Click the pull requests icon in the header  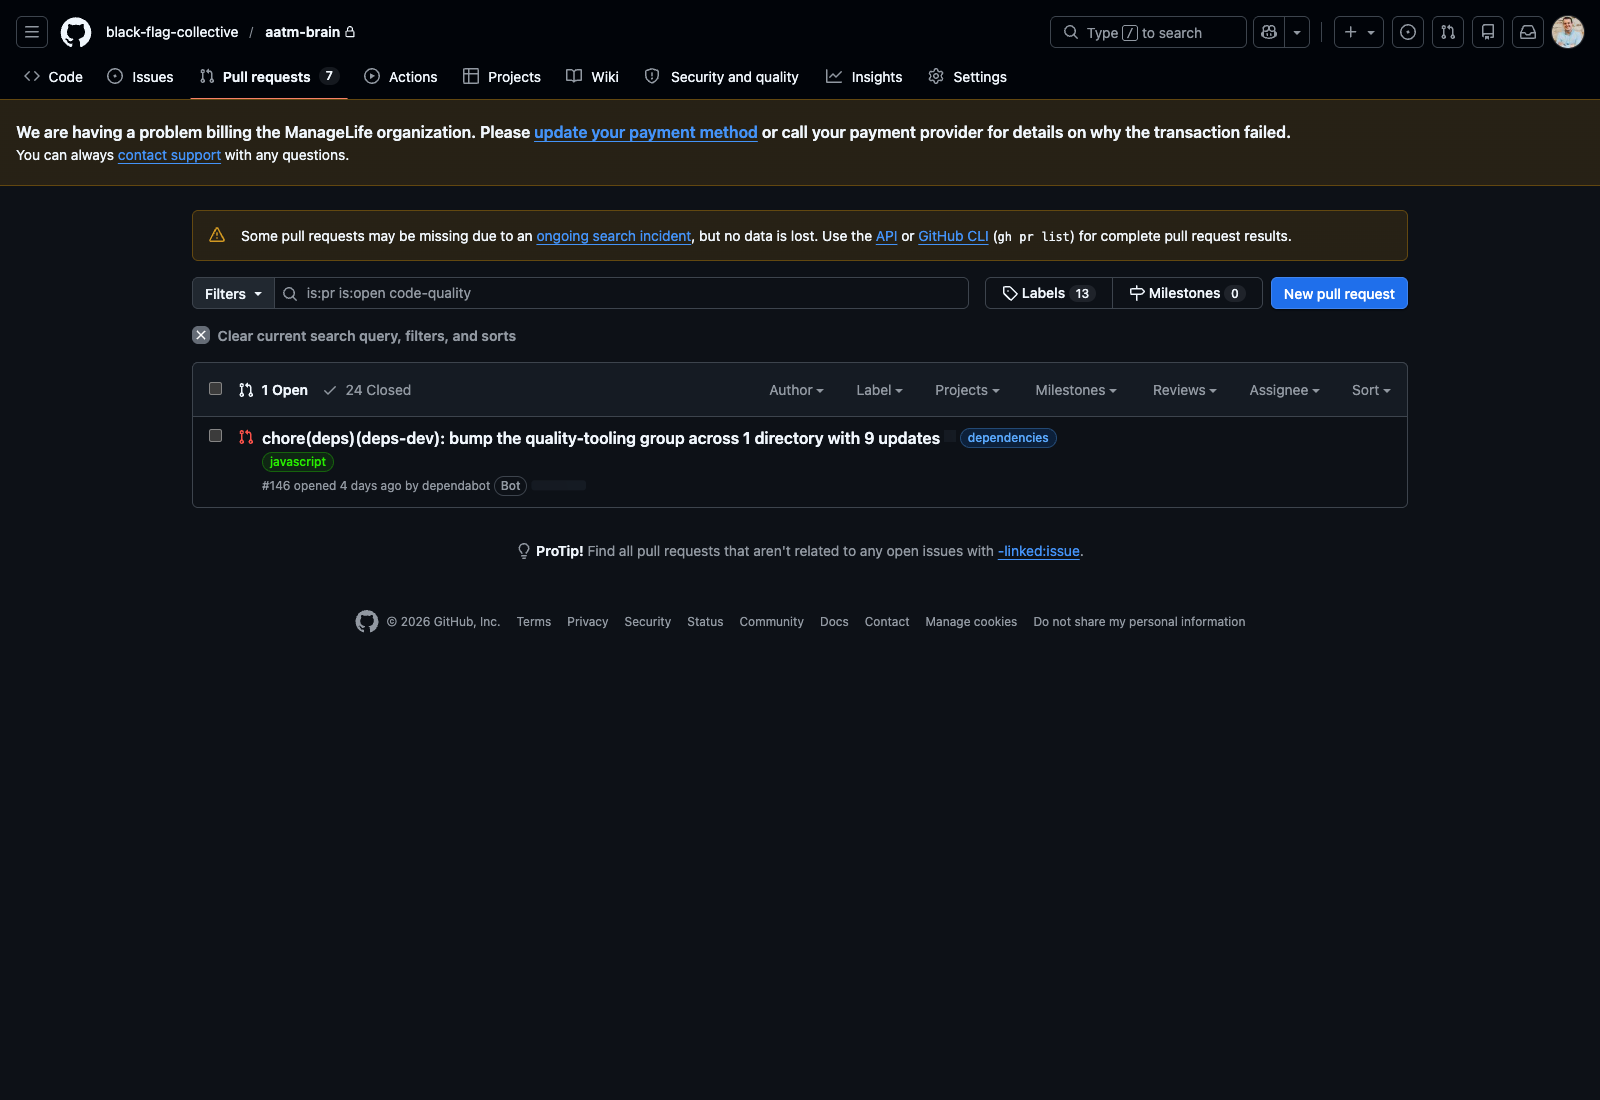pyautogui.click(x=1447, y=31)
